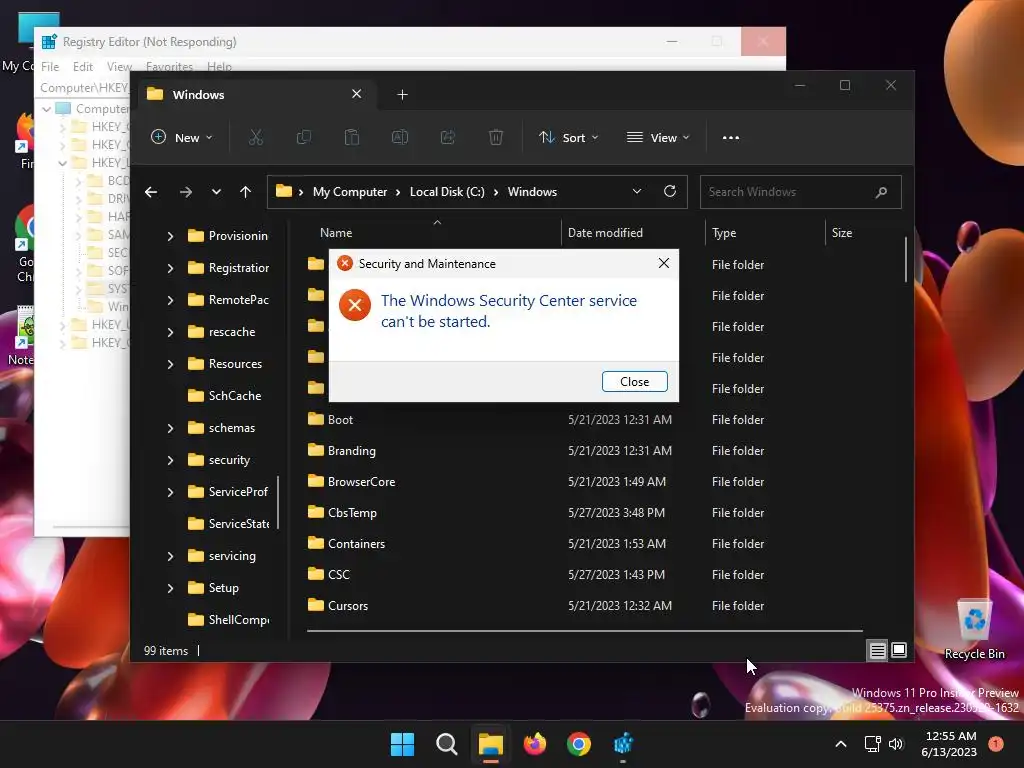Open taskbar Search

[x=447, y=744]
